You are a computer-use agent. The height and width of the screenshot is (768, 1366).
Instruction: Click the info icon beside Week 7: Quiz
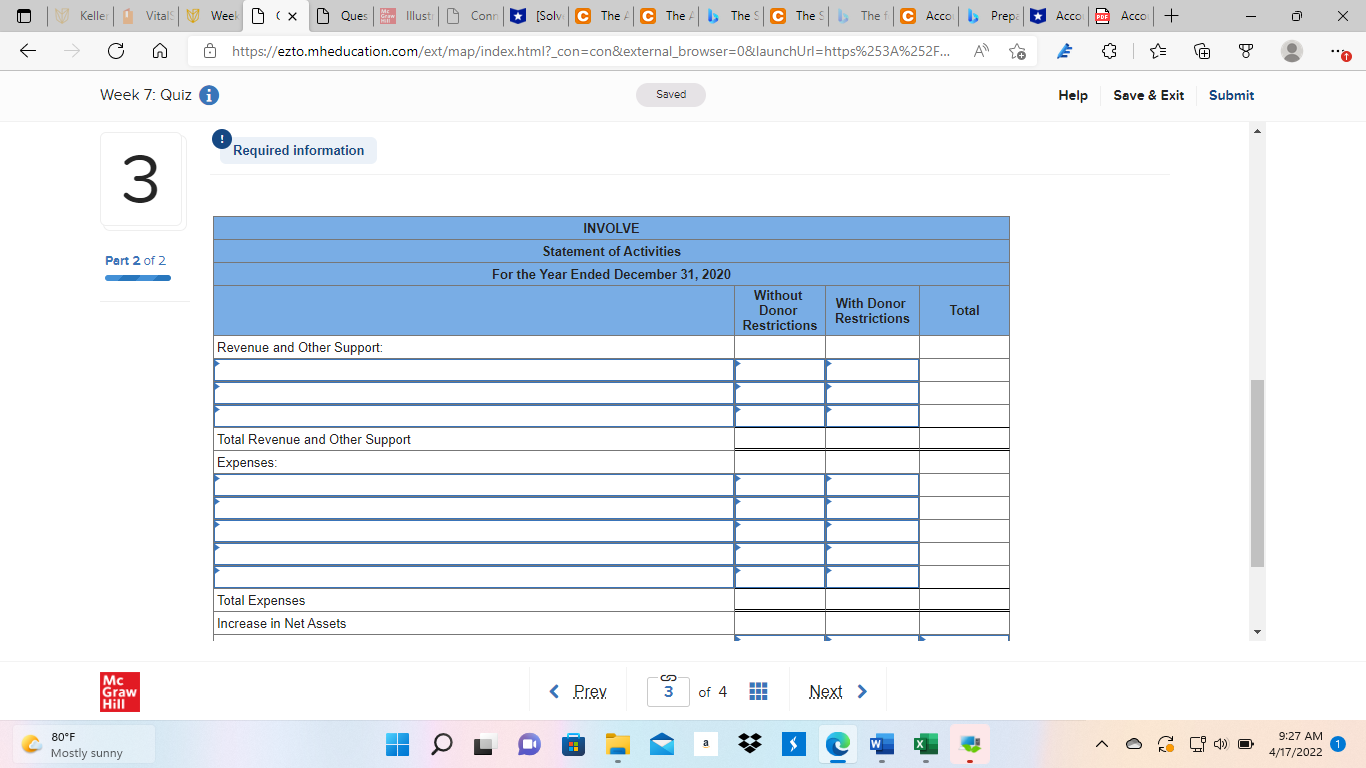[x=209, y=96]
